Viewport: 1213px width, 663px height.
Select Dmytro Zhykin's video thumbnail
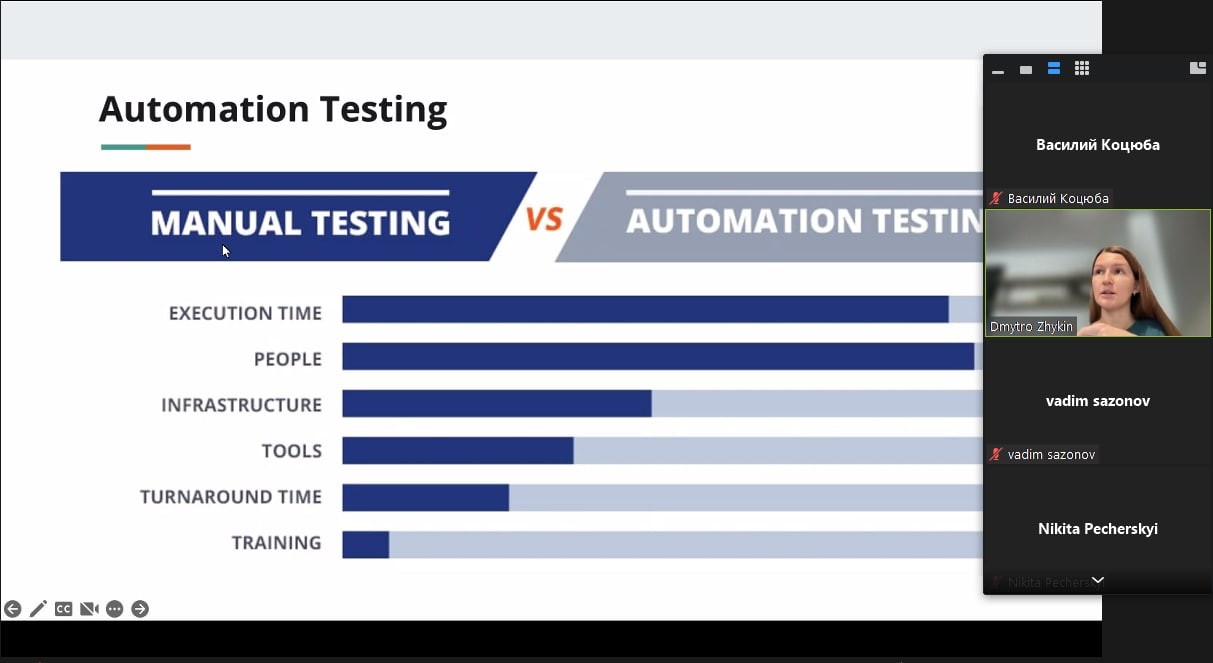click(1097, 273)
